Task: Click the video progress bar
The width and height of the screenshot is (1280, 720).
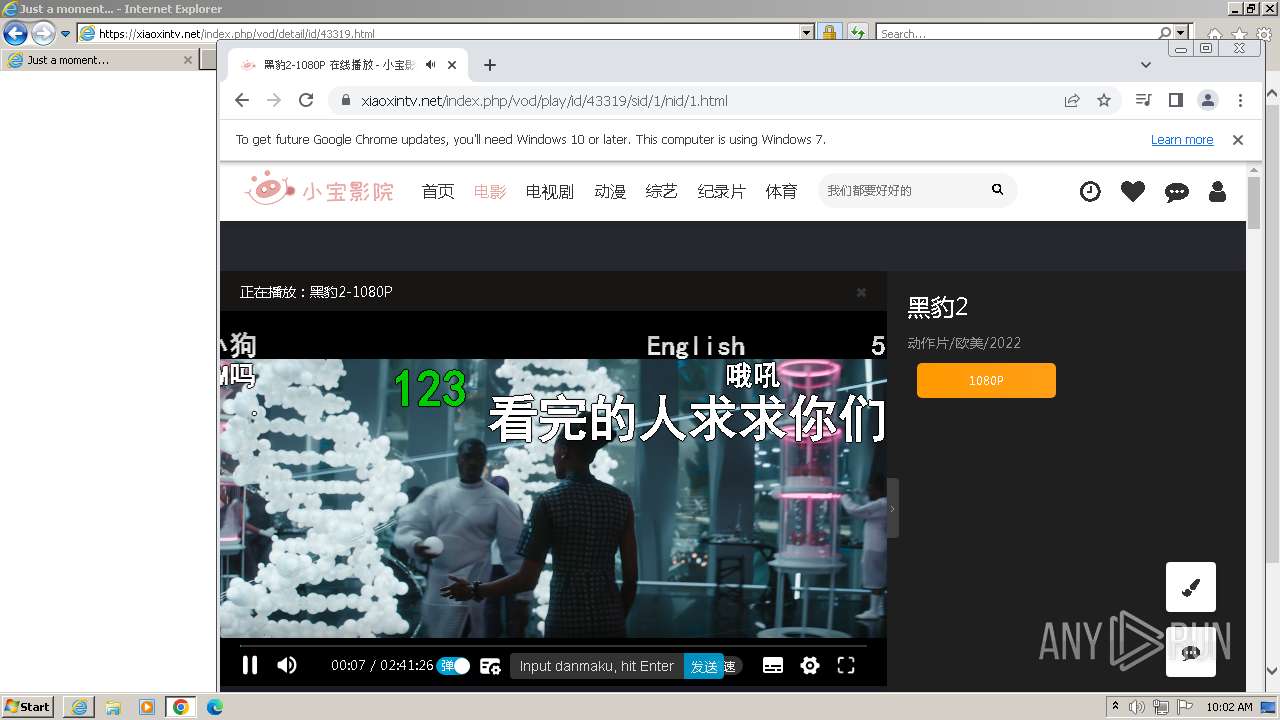Action: (553, 646)
